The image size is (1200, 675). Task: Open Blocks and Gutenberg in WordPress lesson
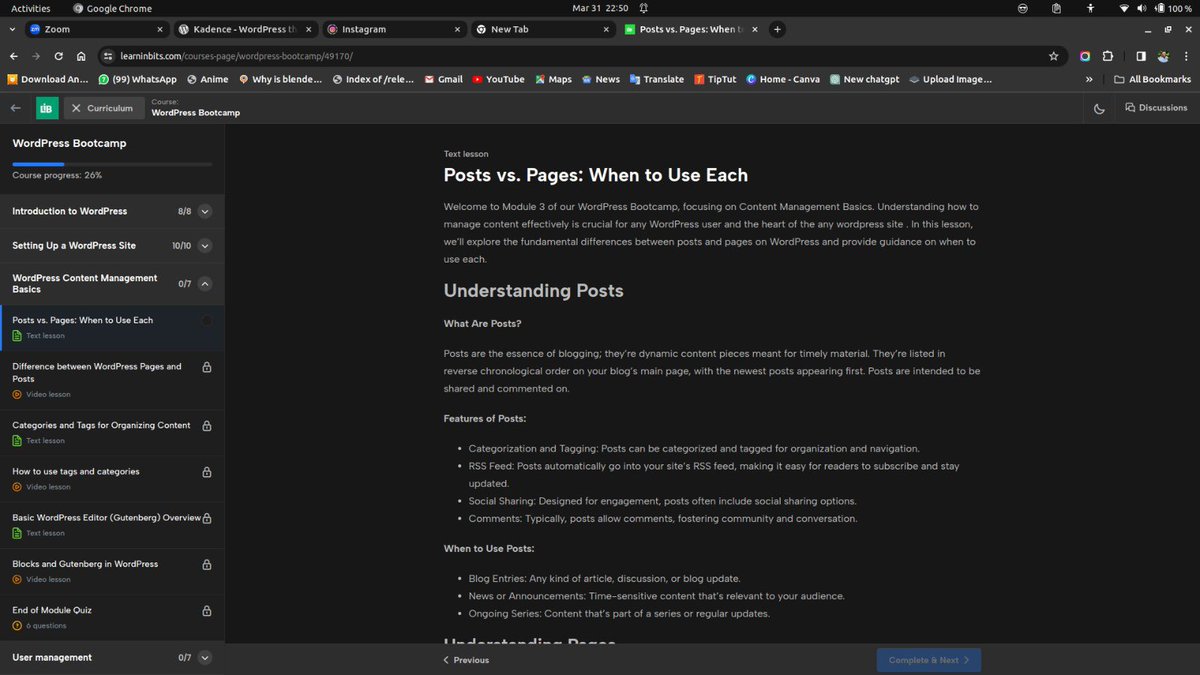112,571
